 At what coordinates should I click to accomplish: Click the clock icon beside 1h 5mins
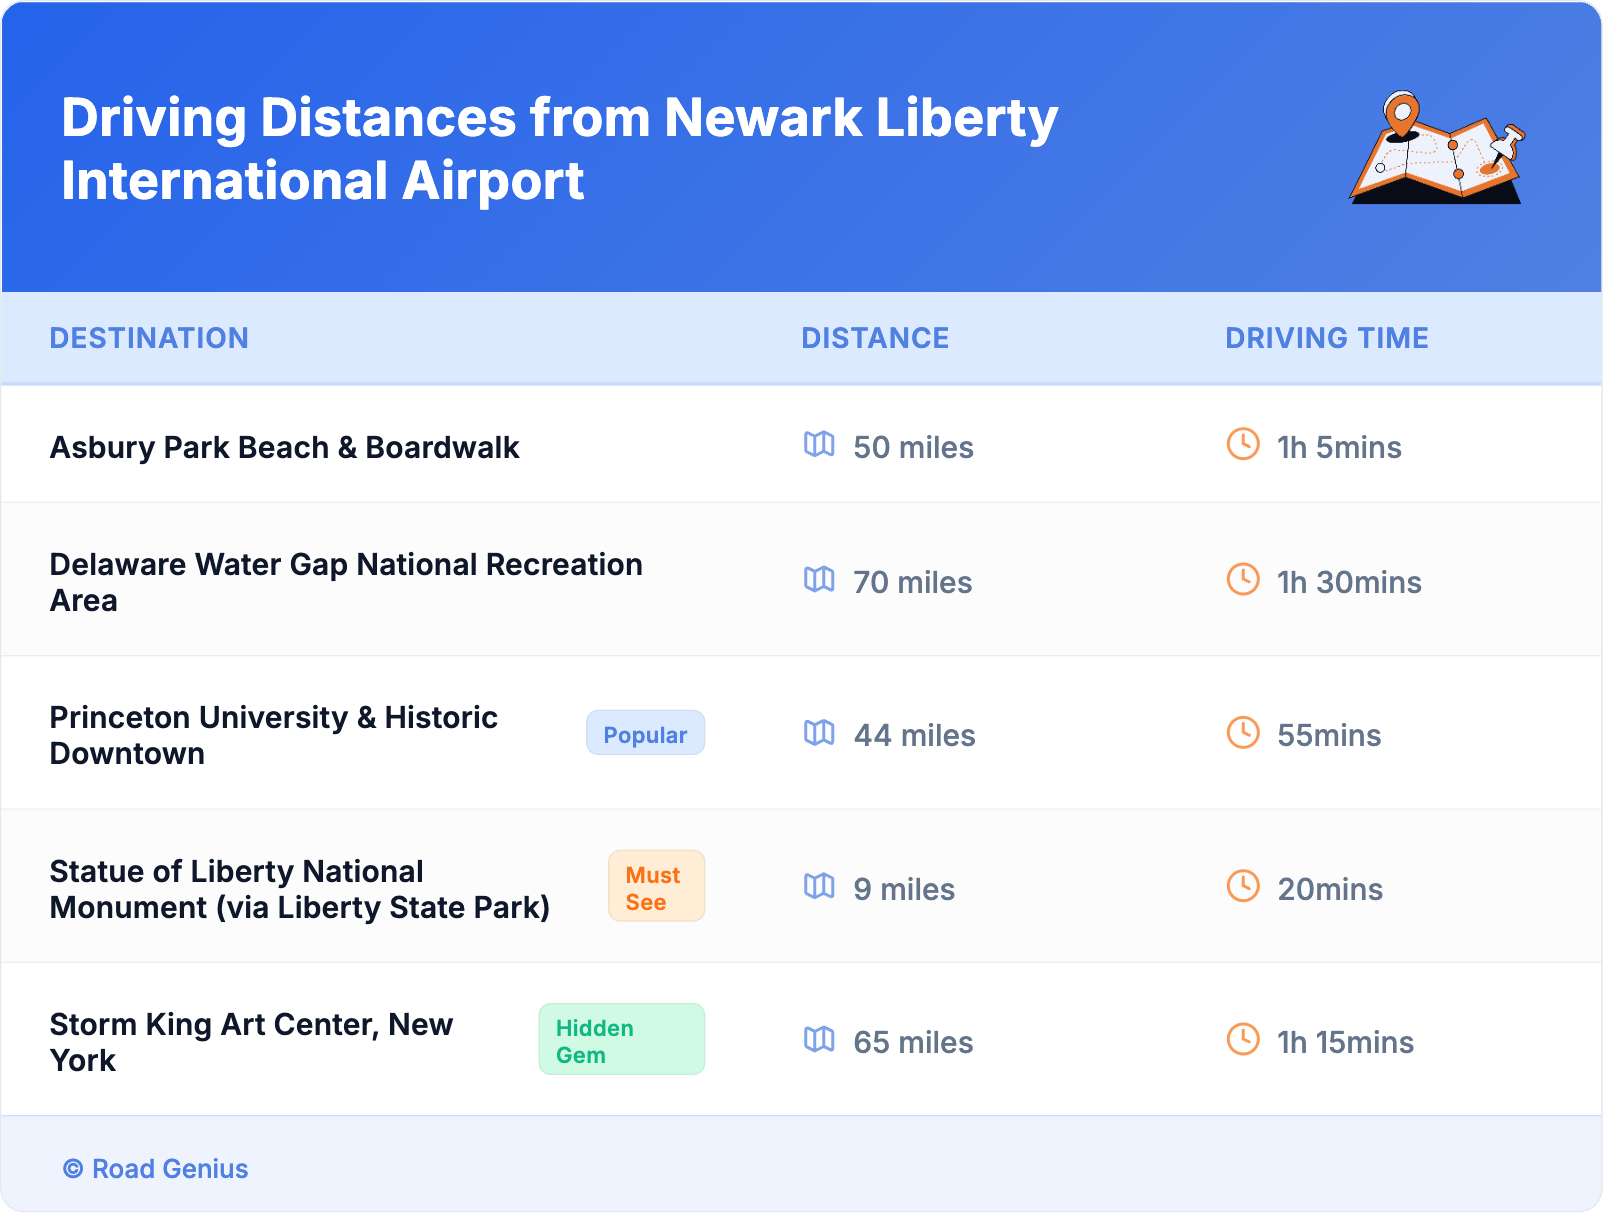1243,444
